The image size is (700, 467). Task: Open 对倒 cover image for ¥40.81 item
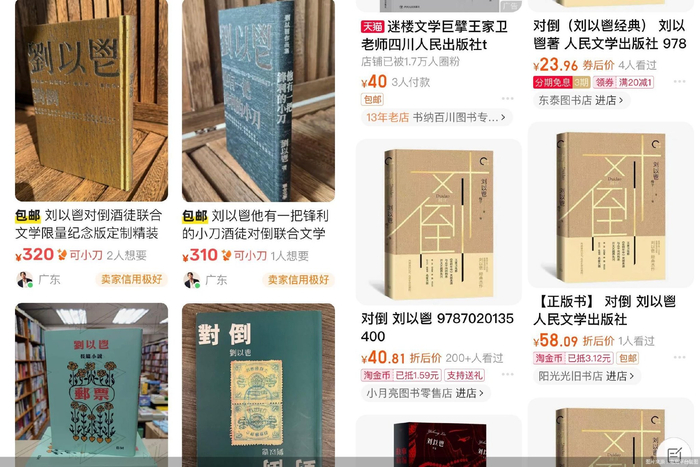[439, 222]
